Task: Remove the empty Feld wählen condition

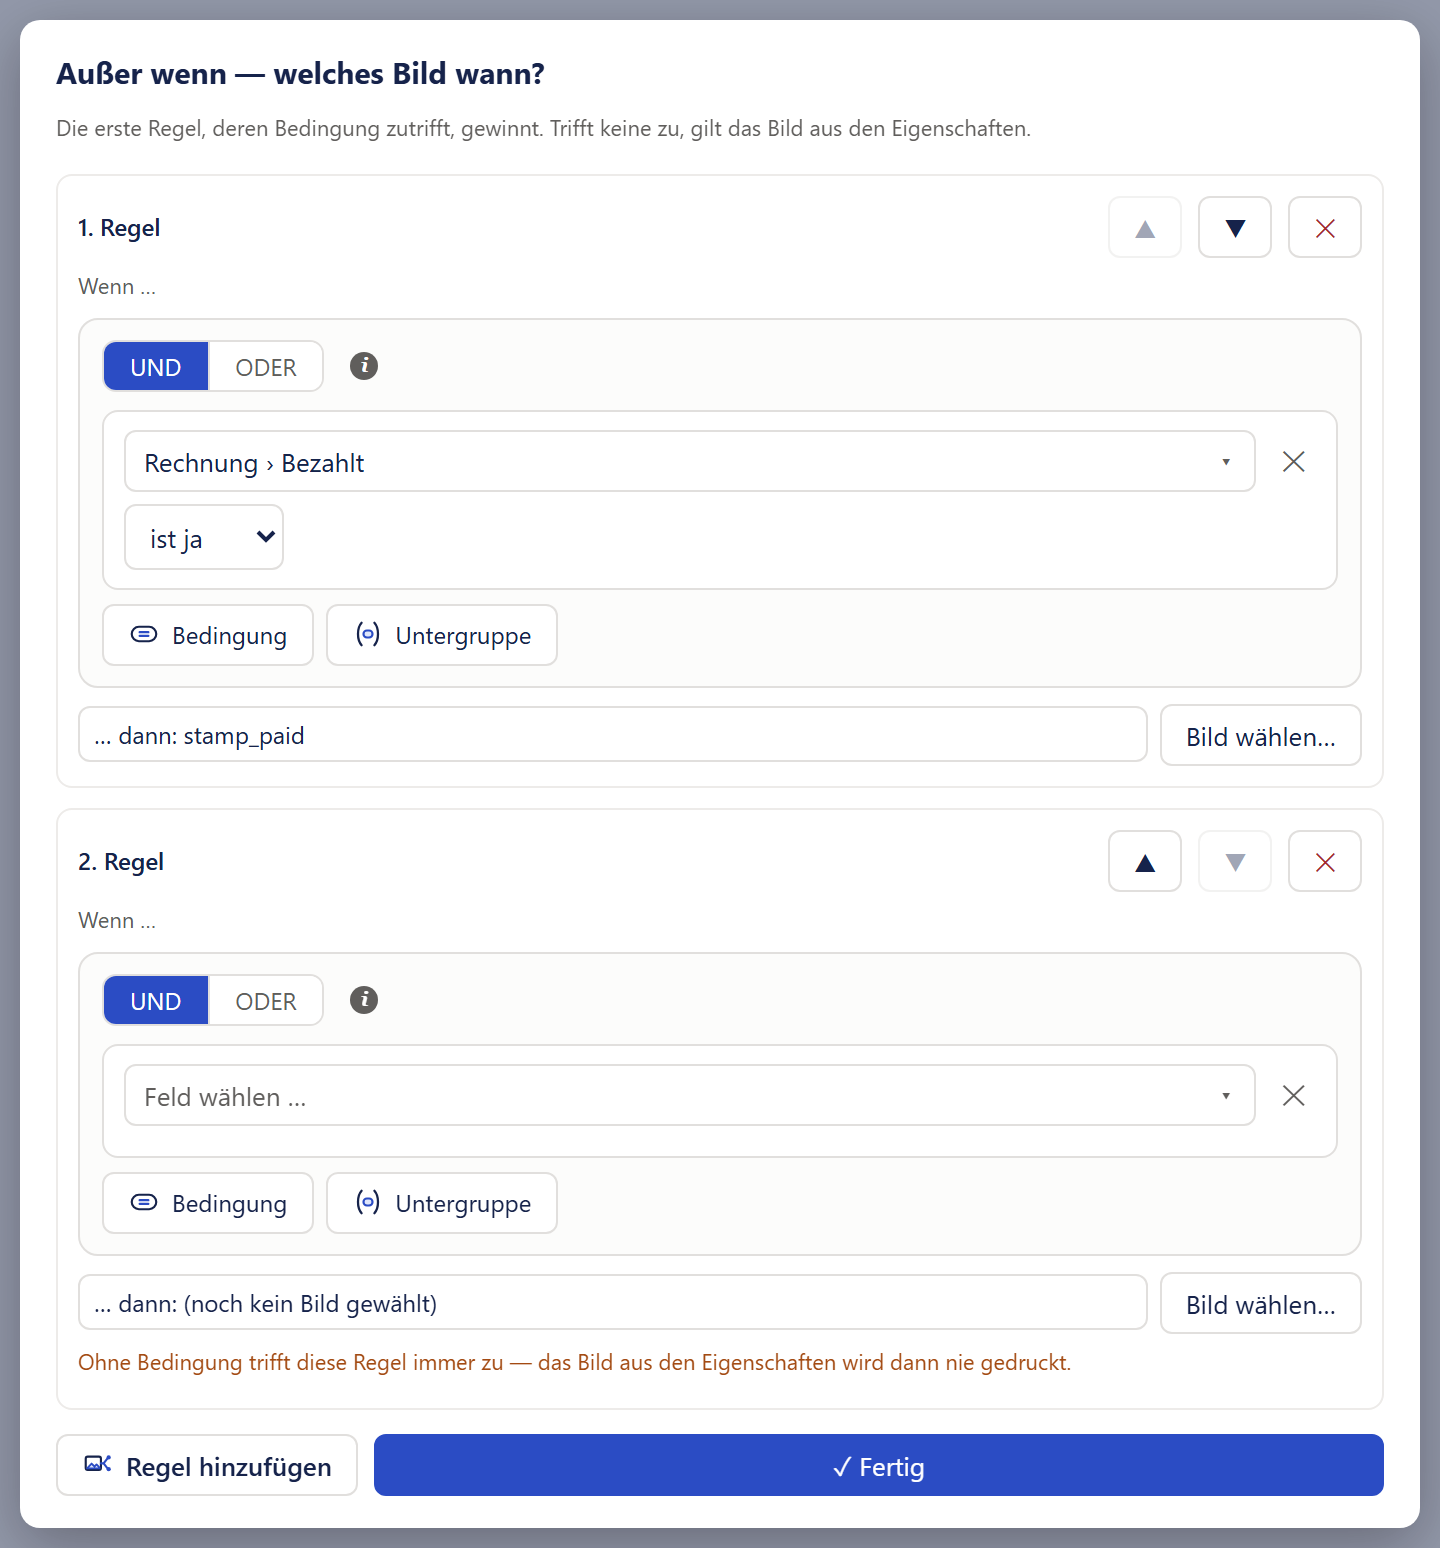Action: pyautogui.click(x=1294, y=1095)
